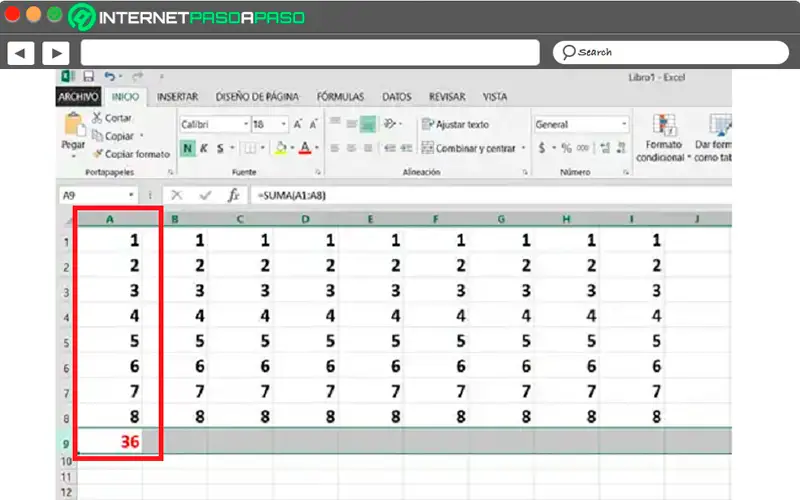The image size is (800, 500).
Task: Undo the last action
Action: pyautogui.click(x=110, y=77)
